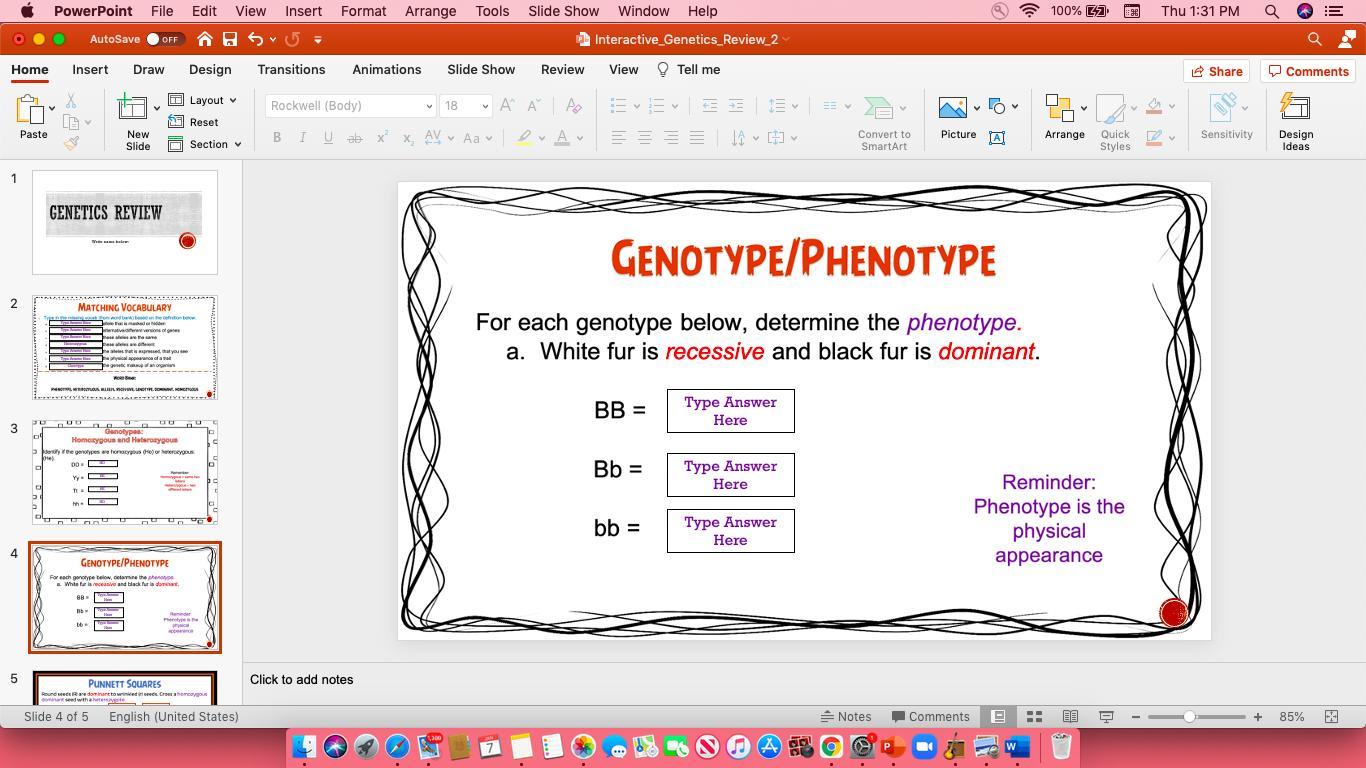
Task: Adjust the zoom slider handle
Action: click(x=1189, y=717)
